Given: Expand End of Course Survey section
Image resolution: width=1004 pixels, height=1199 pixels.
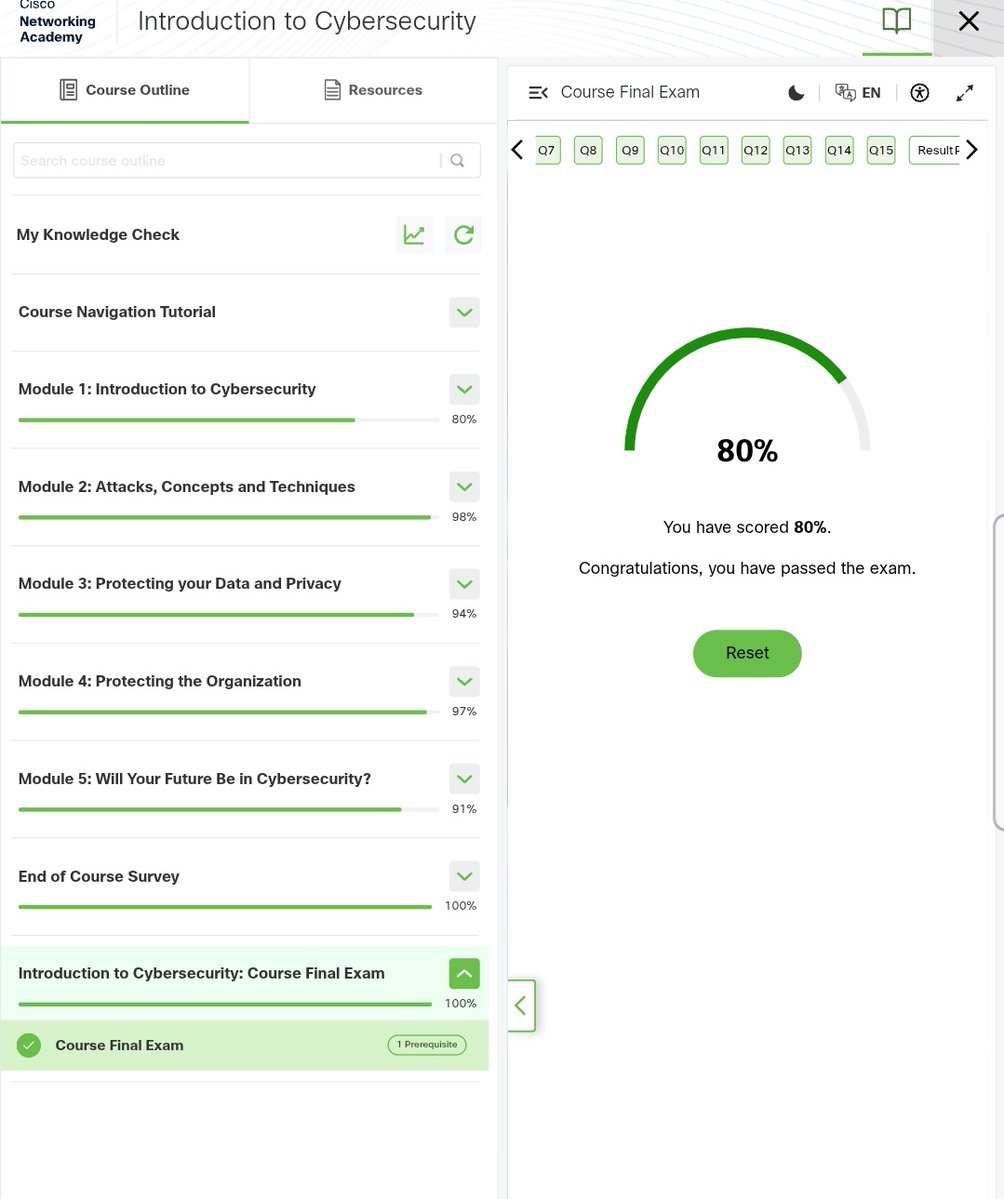Looking at the screenshot, I should point(464,876).
